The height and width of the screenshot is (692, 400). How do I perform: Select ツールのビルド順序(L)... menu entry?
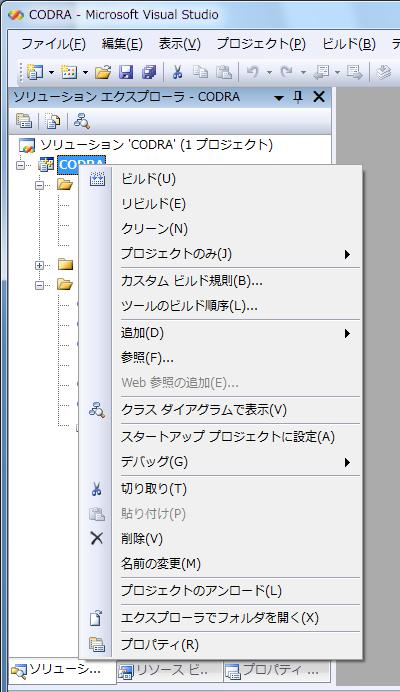(221, 305)
